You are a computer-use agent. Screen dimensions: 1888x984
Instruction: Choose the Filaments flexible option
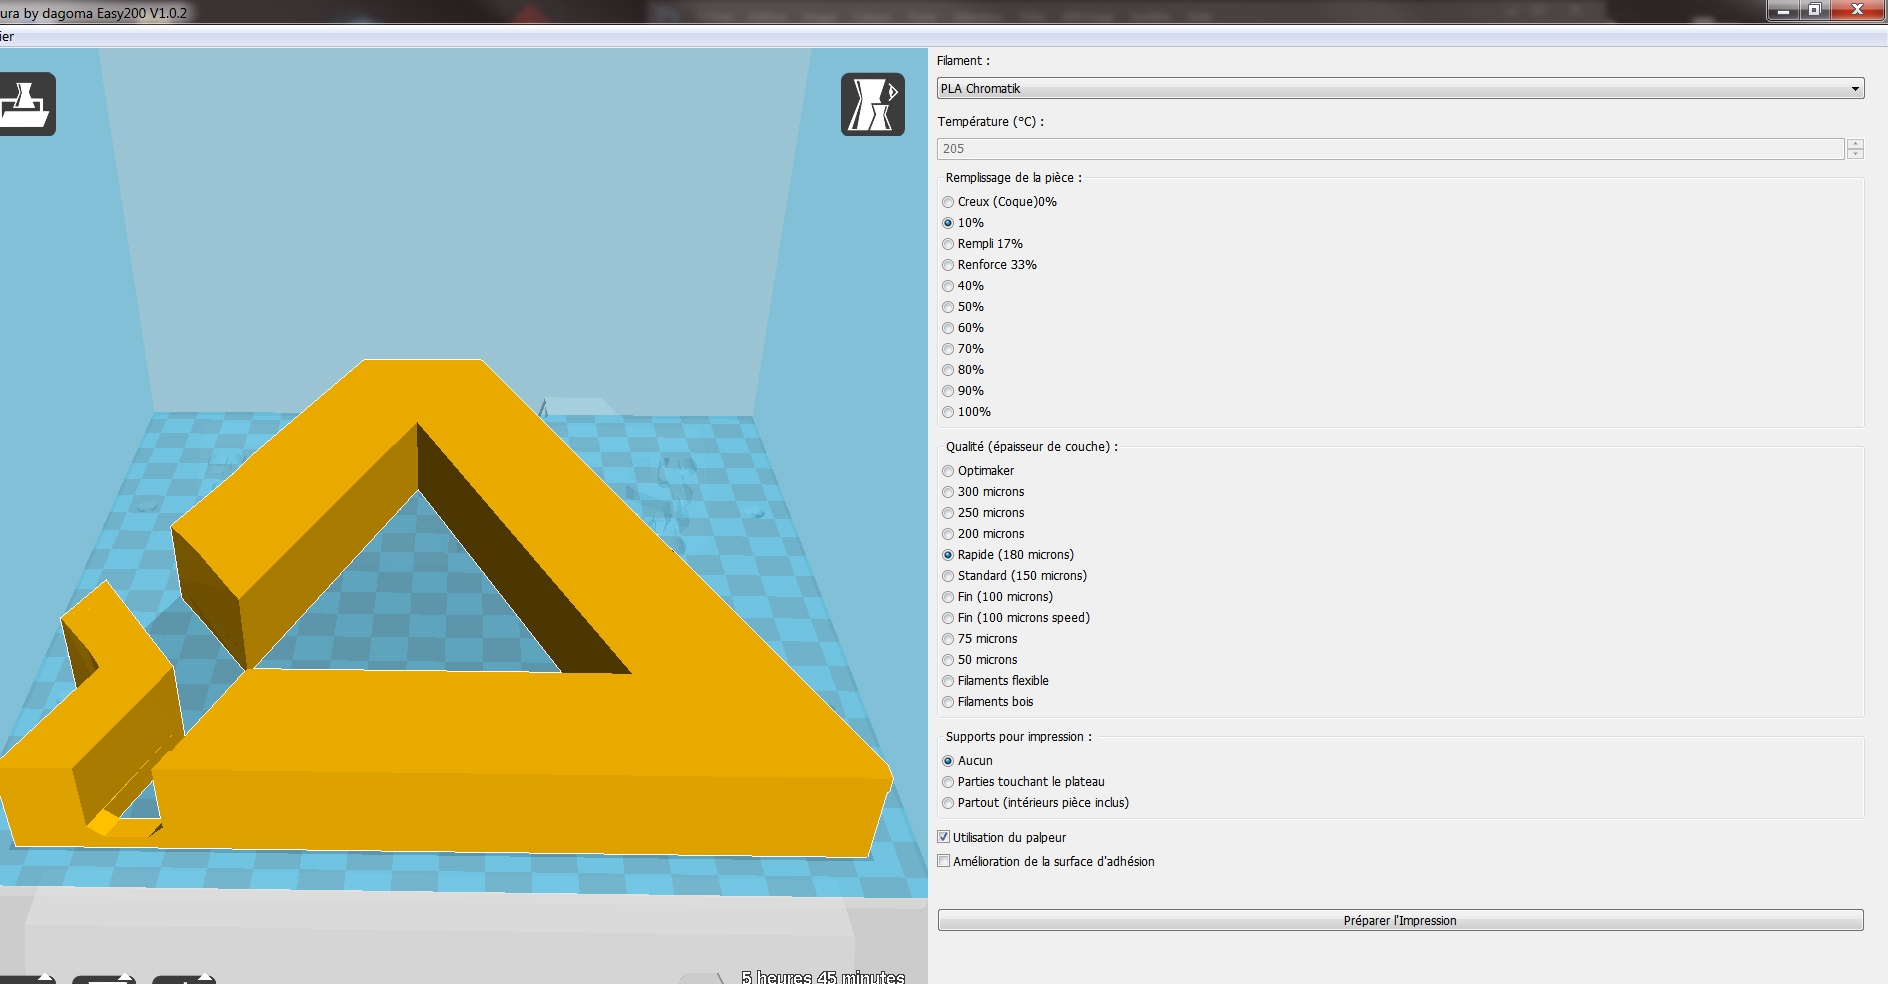click(x=995, y=681)
